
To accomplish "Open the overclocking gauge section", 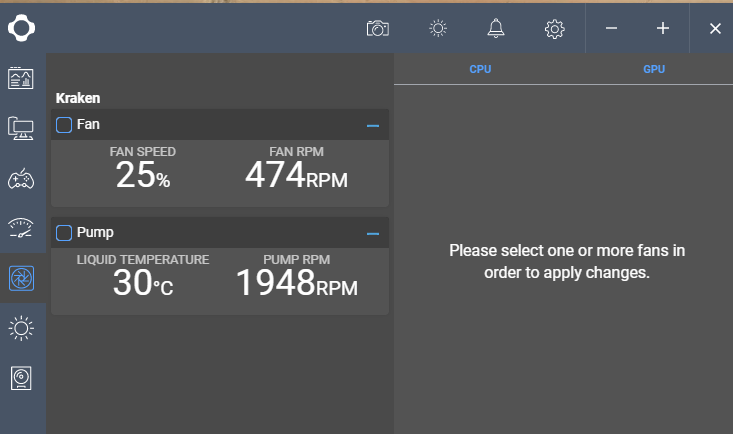I will [x=21, y=228].
